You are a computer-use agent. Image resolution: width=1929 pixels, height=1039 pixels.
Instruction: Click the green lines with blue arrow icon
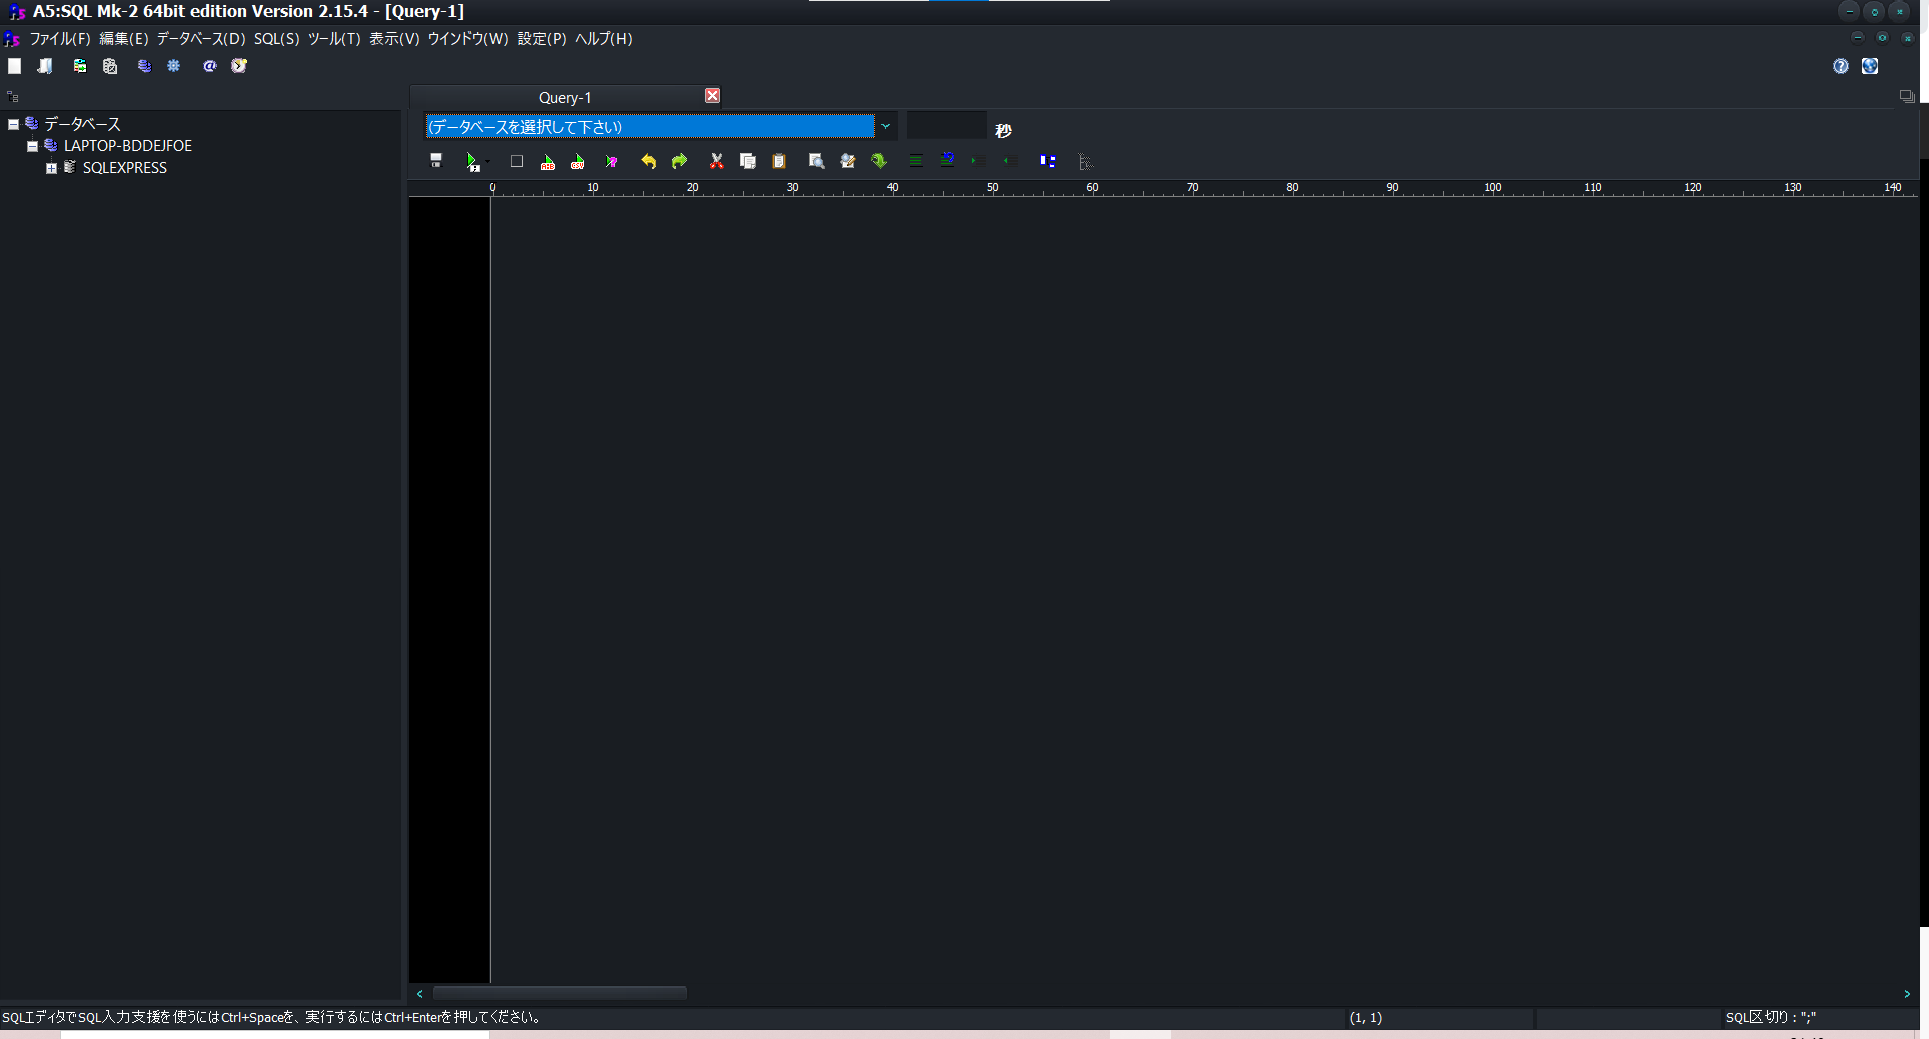(947, 160)
